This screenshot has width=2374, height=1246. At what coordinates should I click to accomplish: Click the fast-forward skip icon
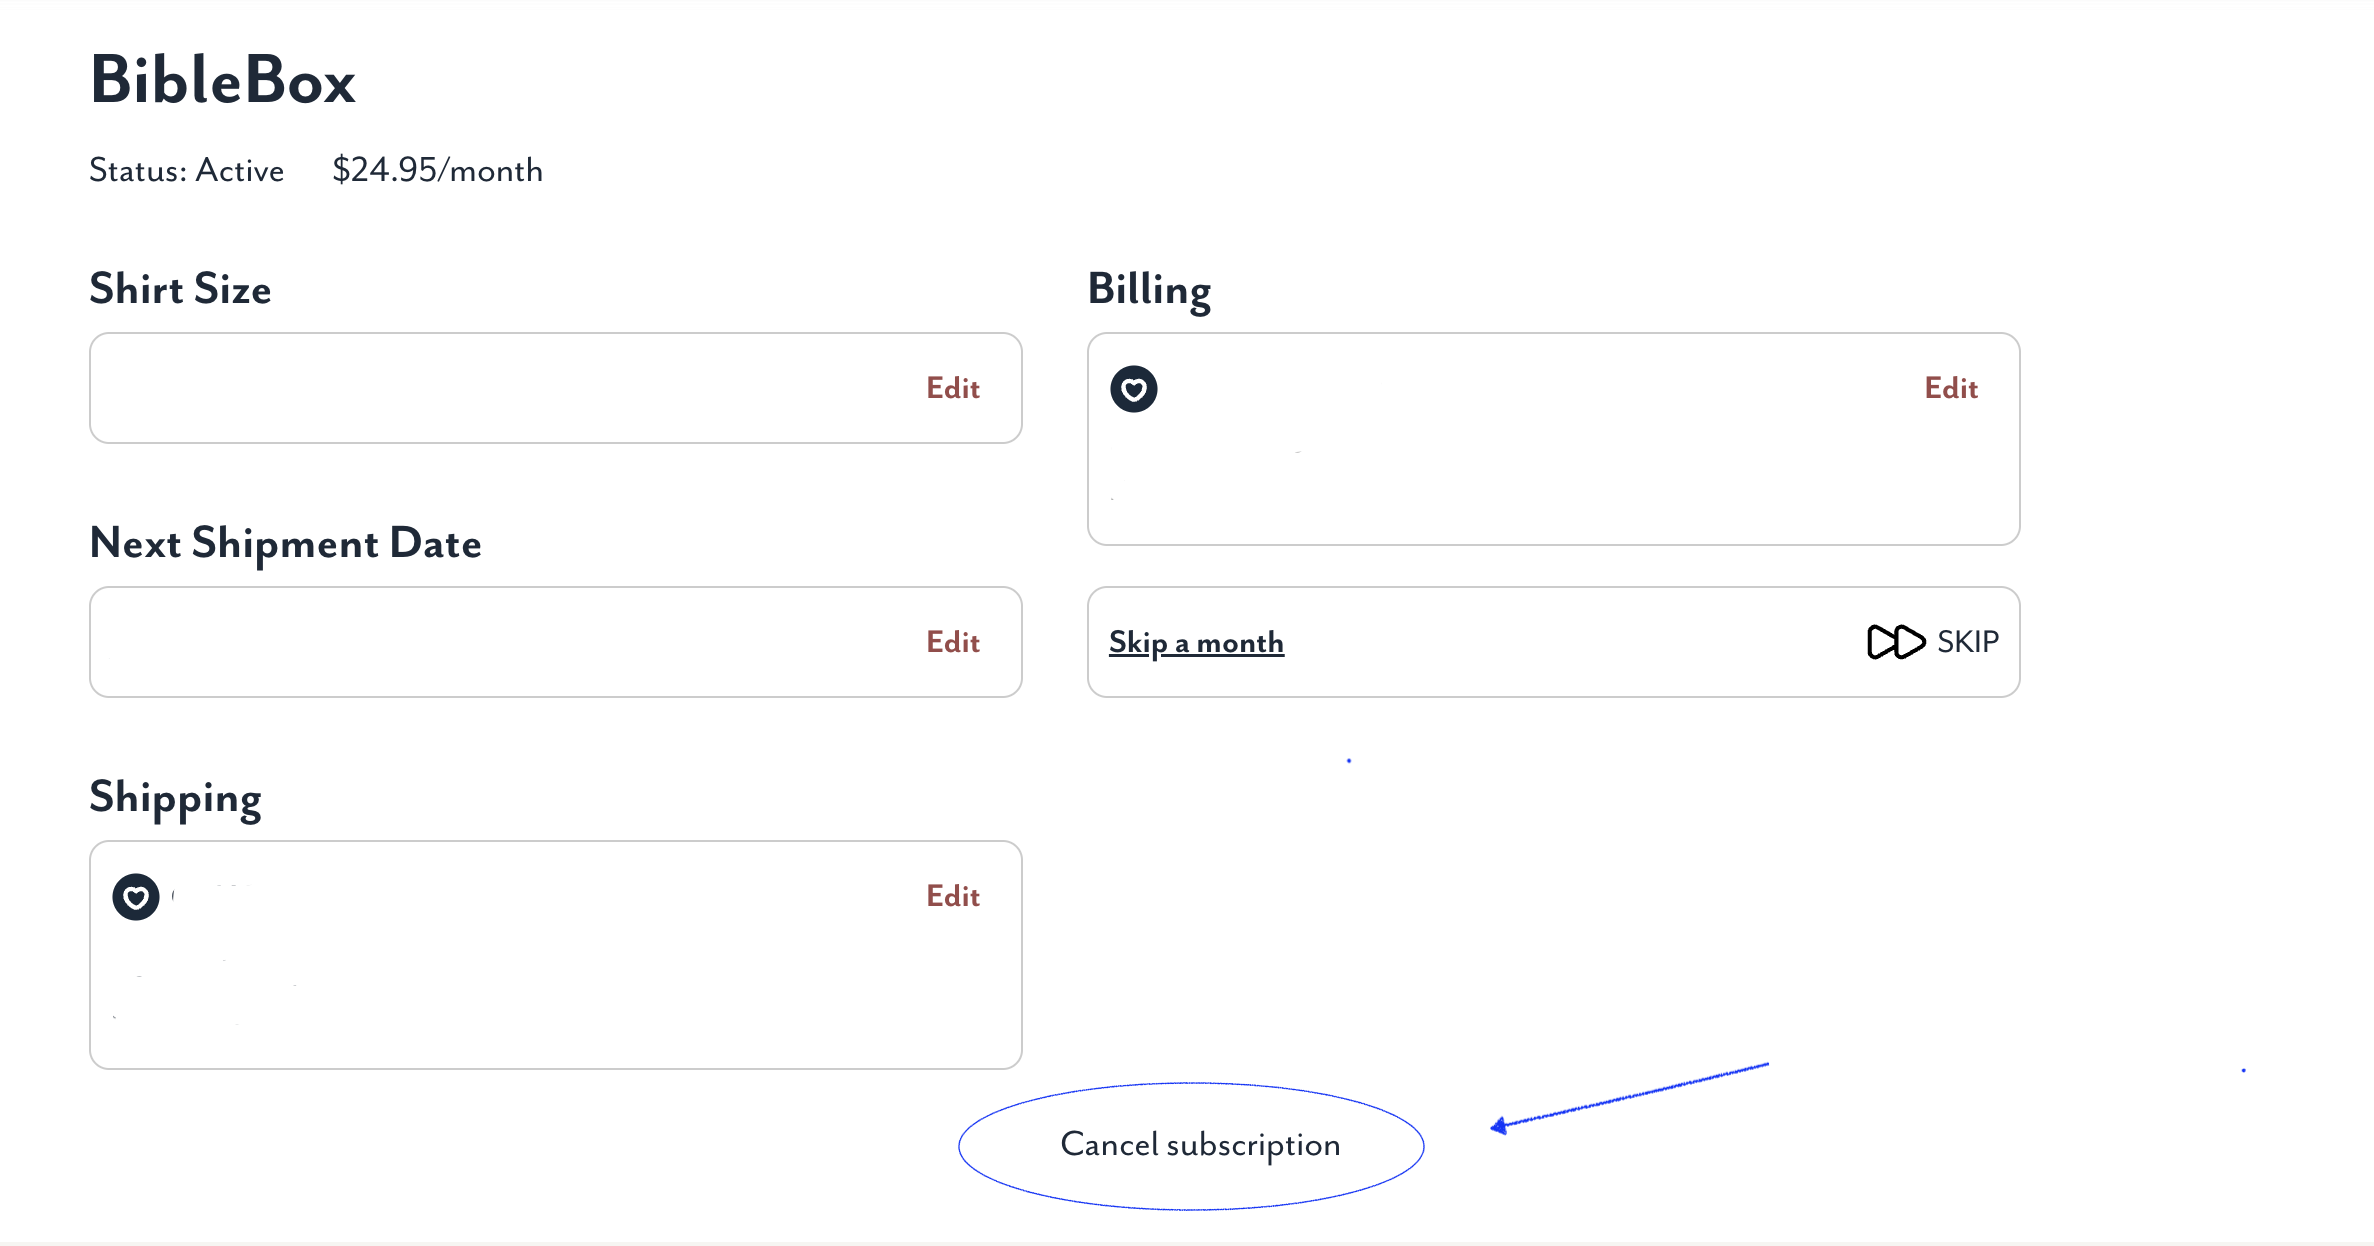click(1896, 642)
